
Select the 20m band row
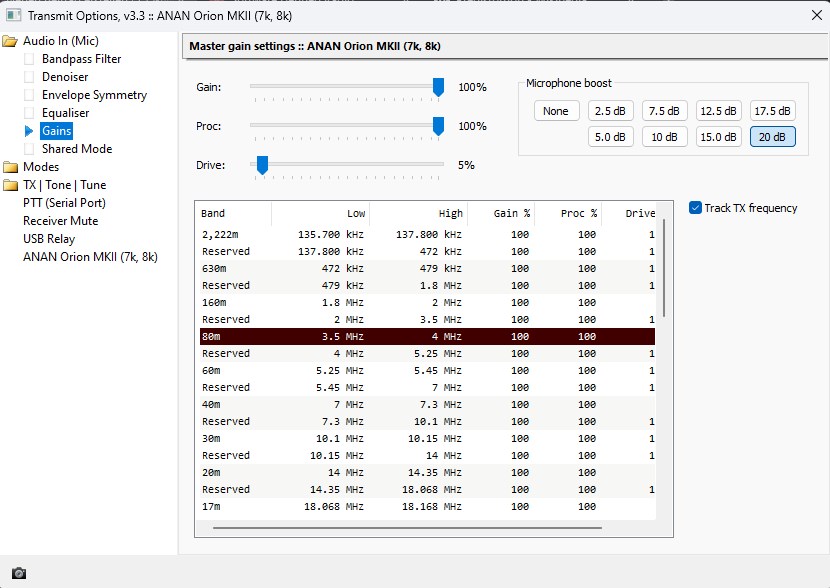point(427,472)
